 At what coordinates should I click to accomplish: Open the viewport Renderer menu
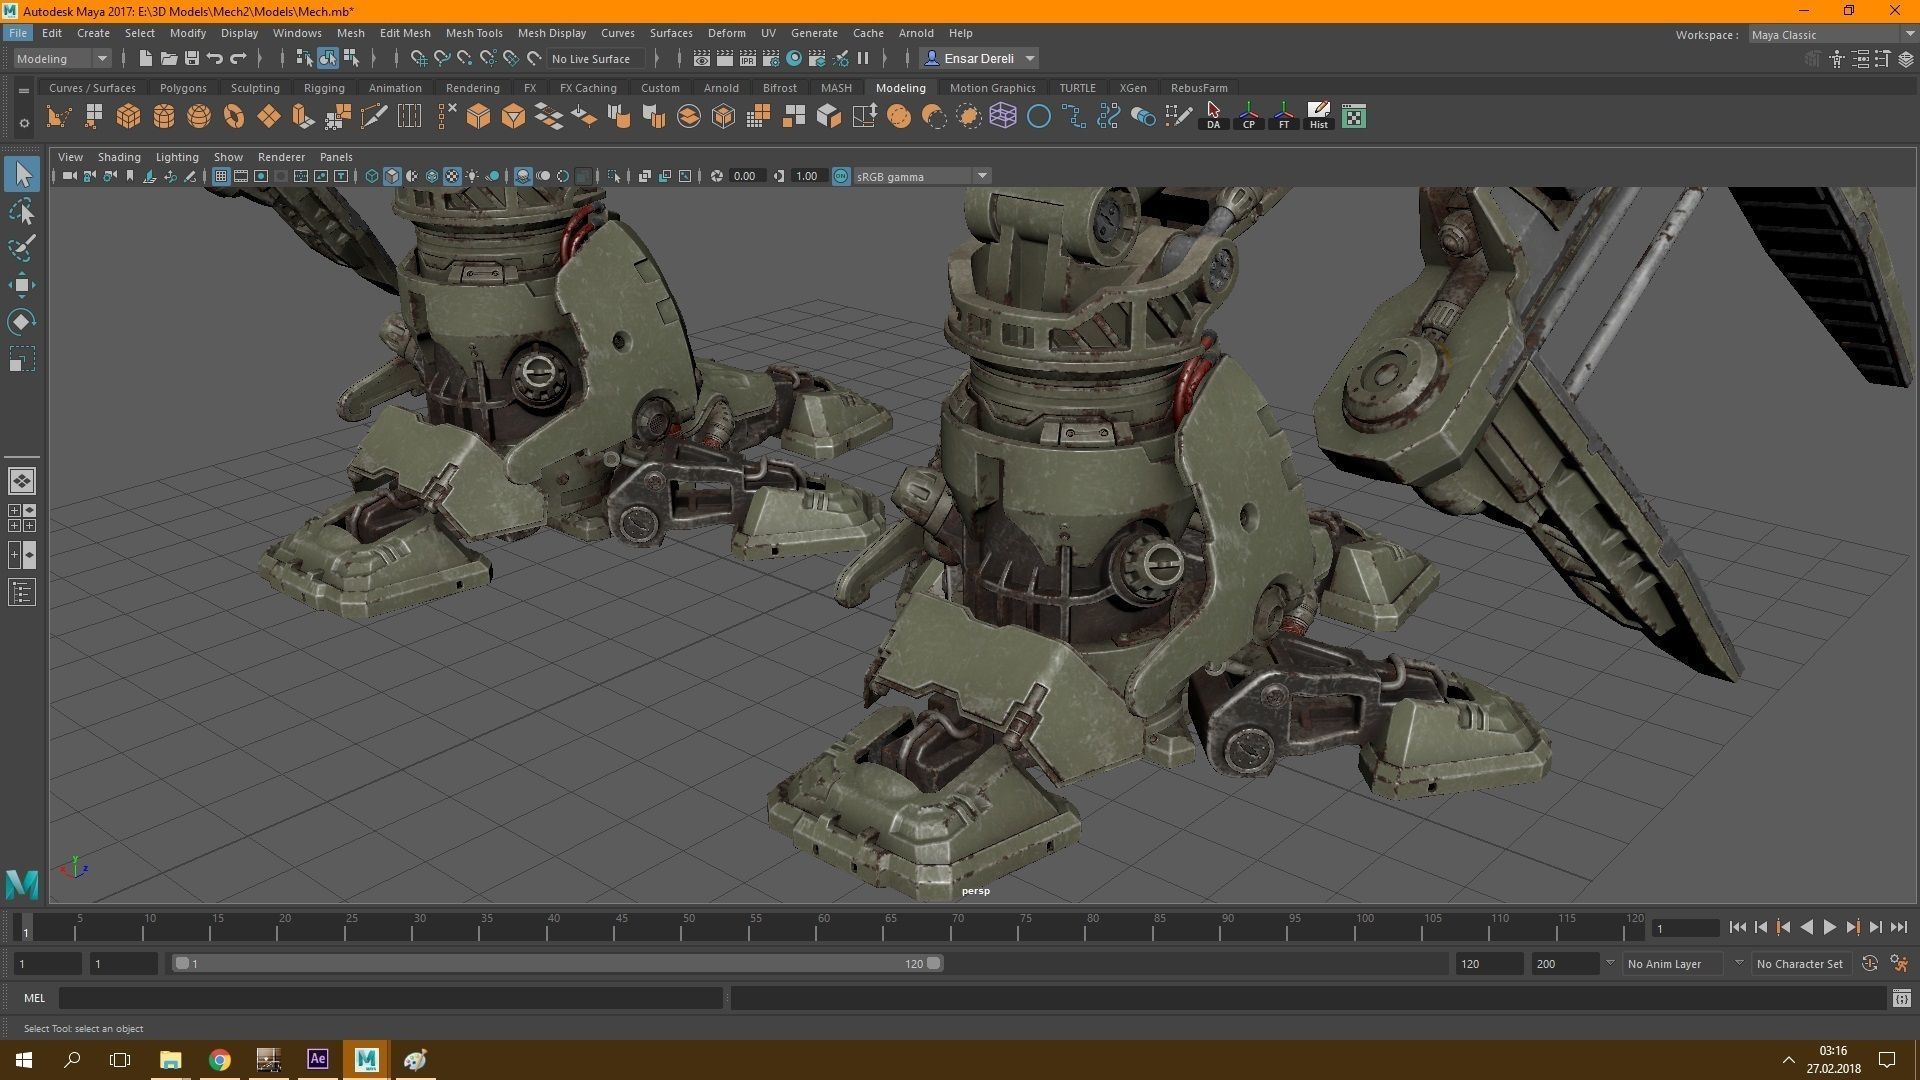point(281,157)
